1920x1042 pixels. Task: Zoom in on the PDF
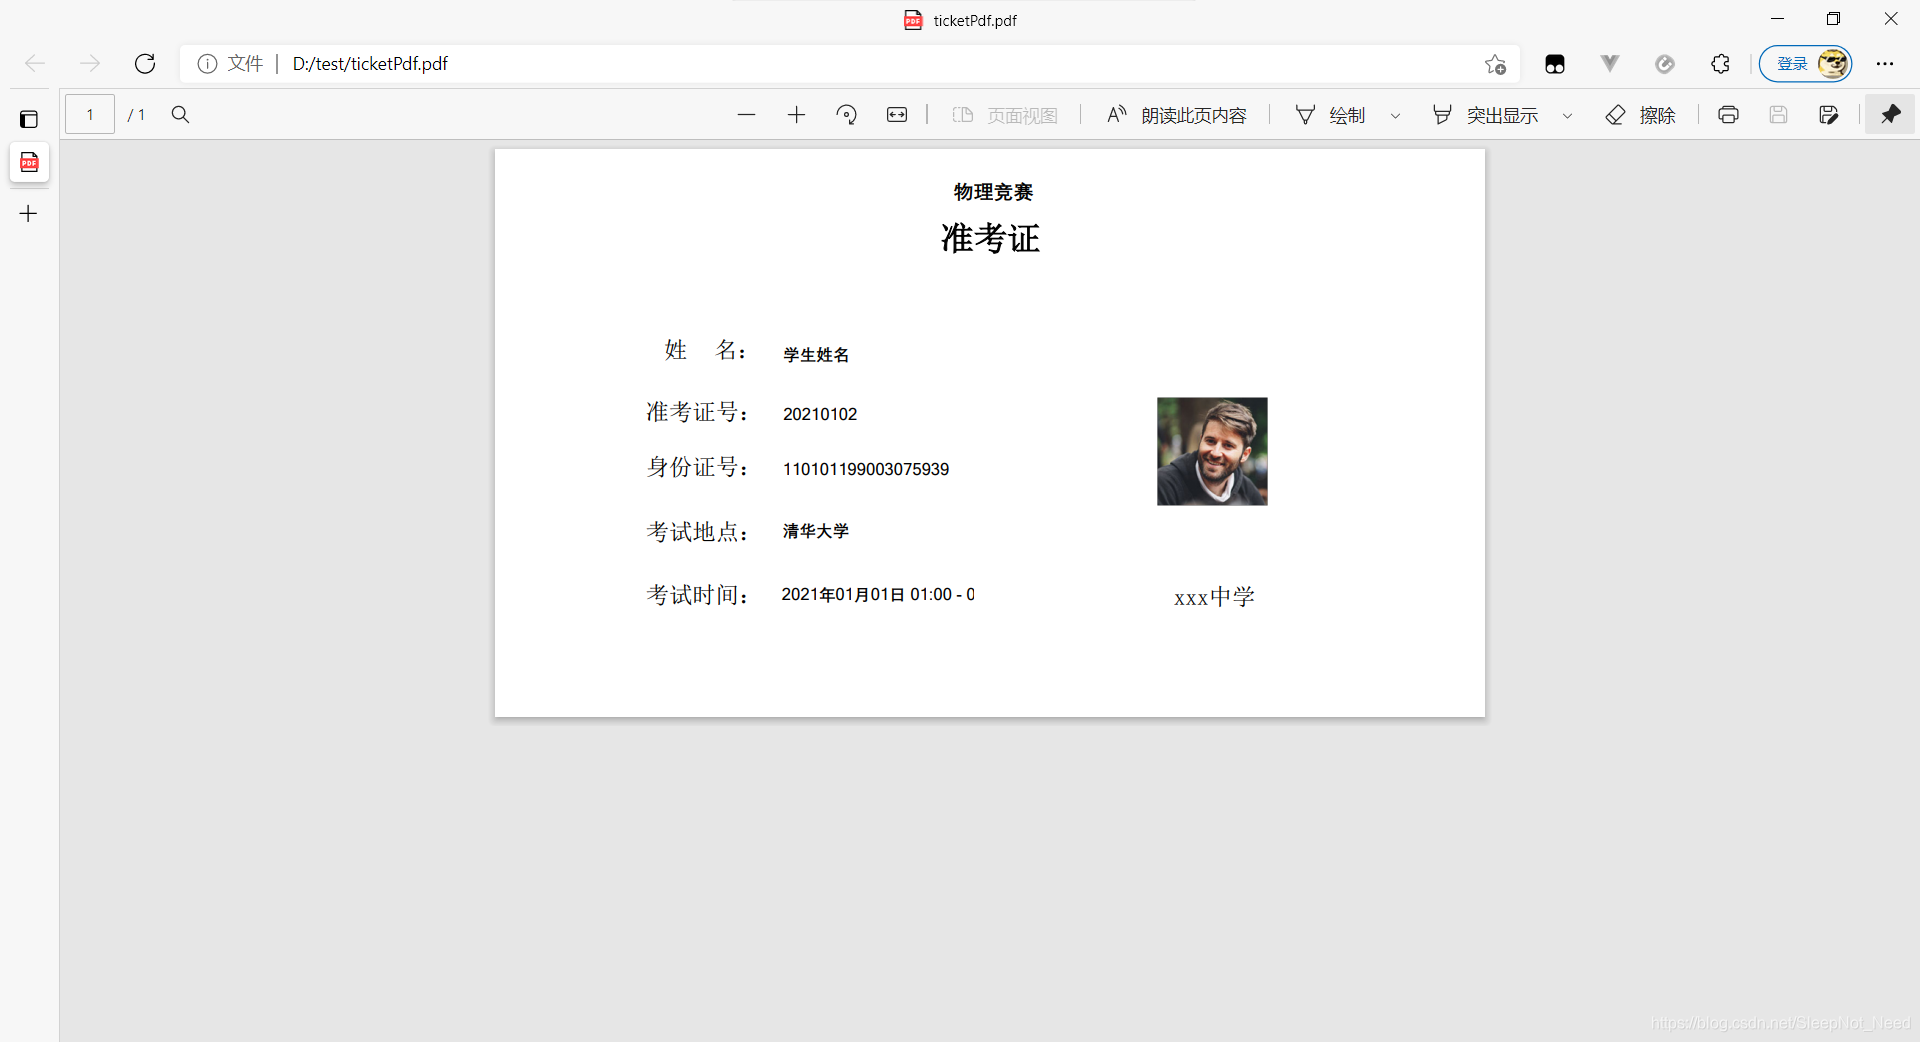[796, 114]
